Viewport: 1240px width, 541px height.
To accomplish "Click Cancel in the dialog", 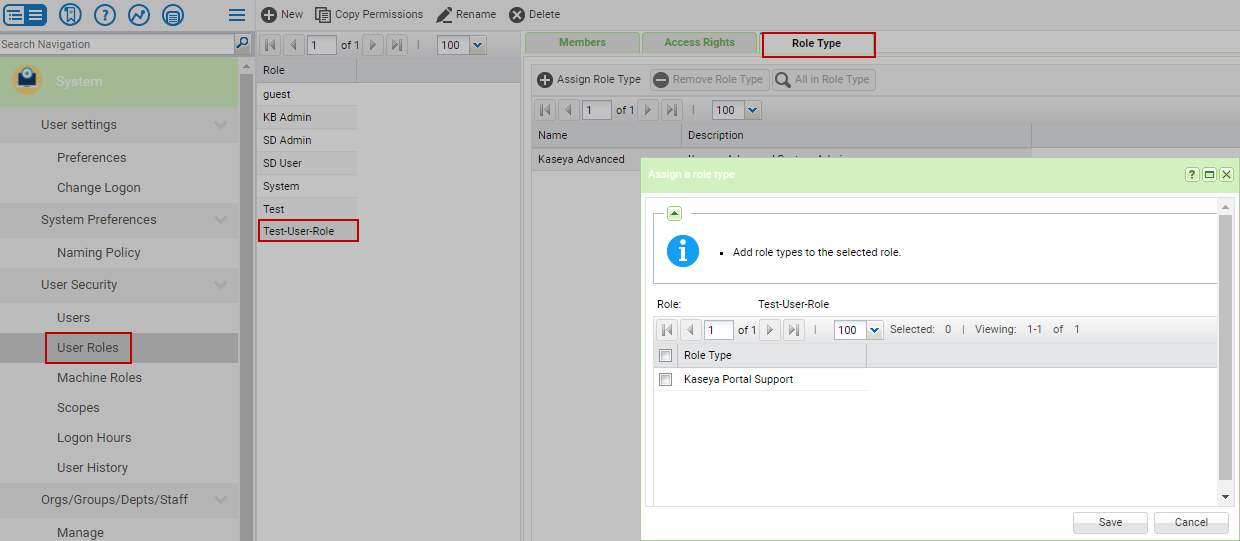I will coord(1191,522).
